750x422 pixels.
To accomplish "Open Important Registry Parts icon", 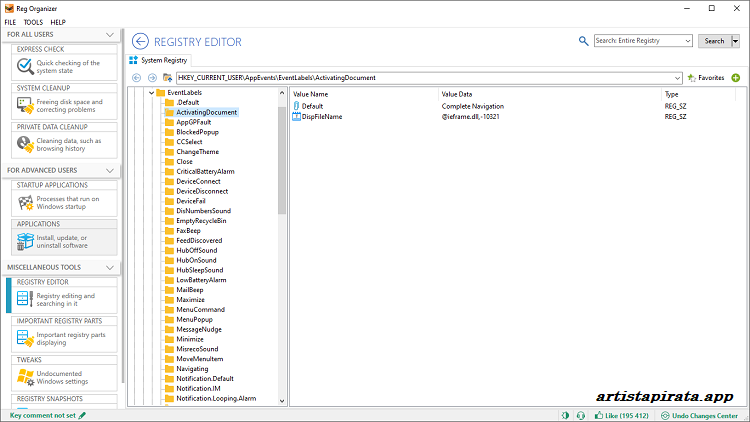I will (x=25, y=339).
